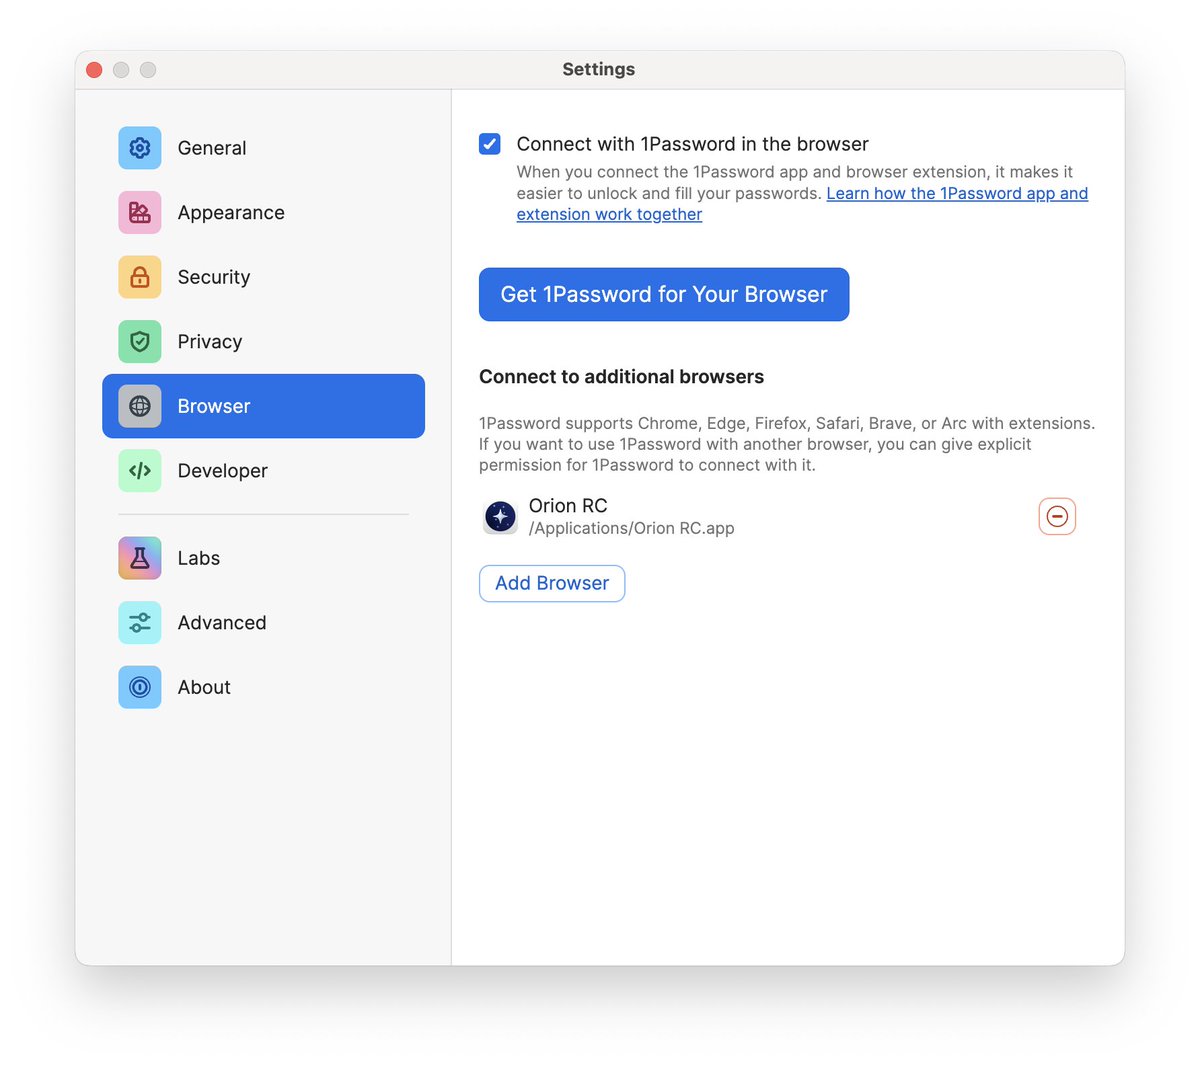Viewport: 1200px width, 1065px height.
Task: Remove Orion RC using the minus icon
Action: pos(1057,516)
